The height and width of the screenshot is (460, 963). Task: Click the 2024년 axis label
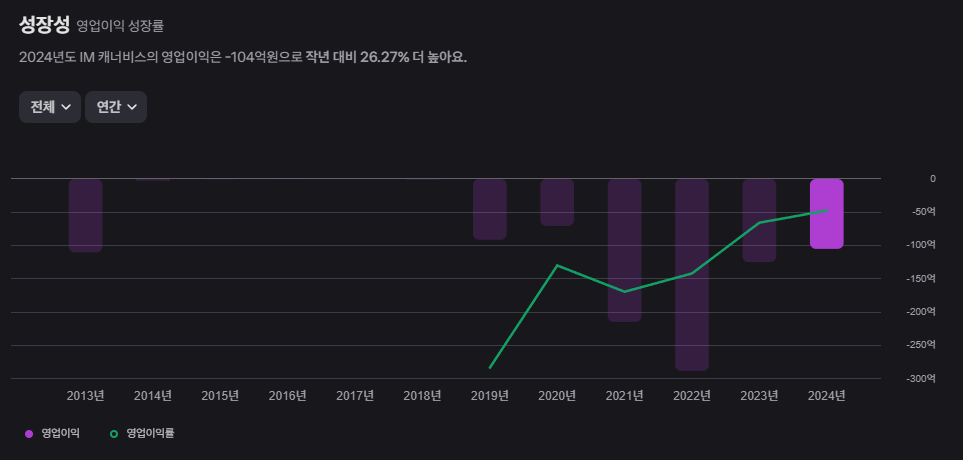point(827,396)
